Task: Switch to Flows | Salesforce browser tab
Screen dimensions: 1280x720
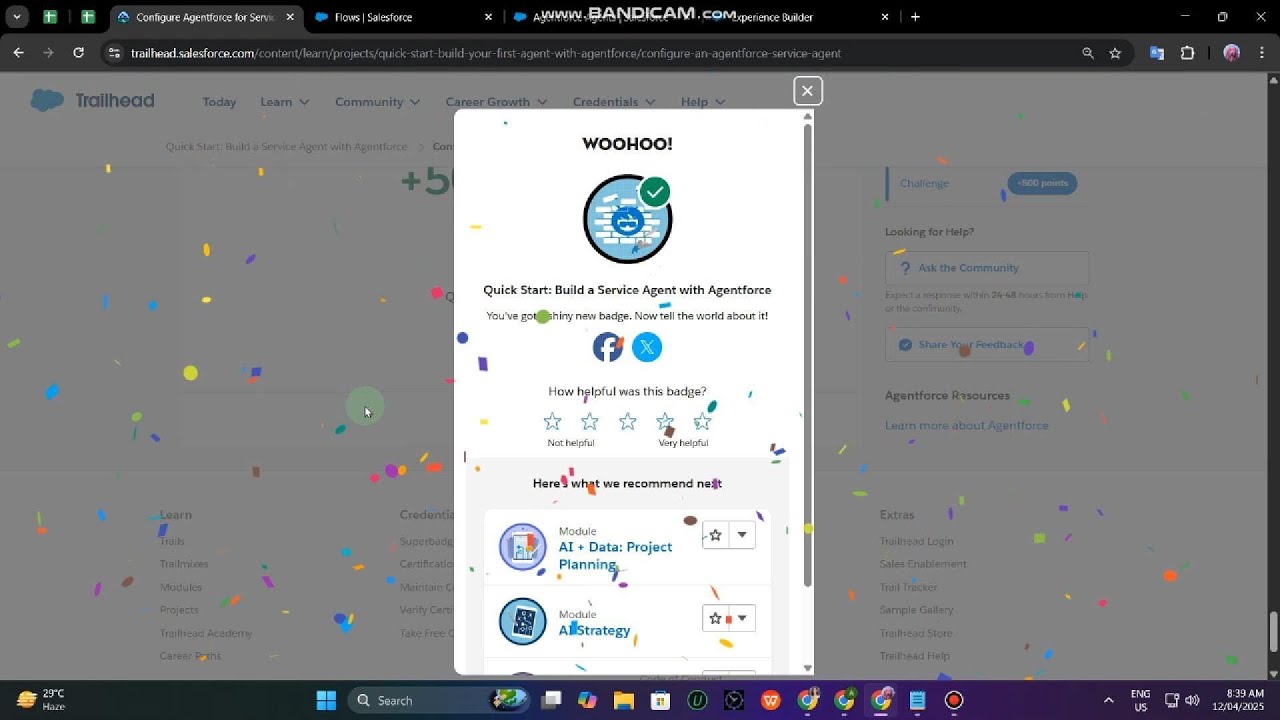Action: click(403, 17)
